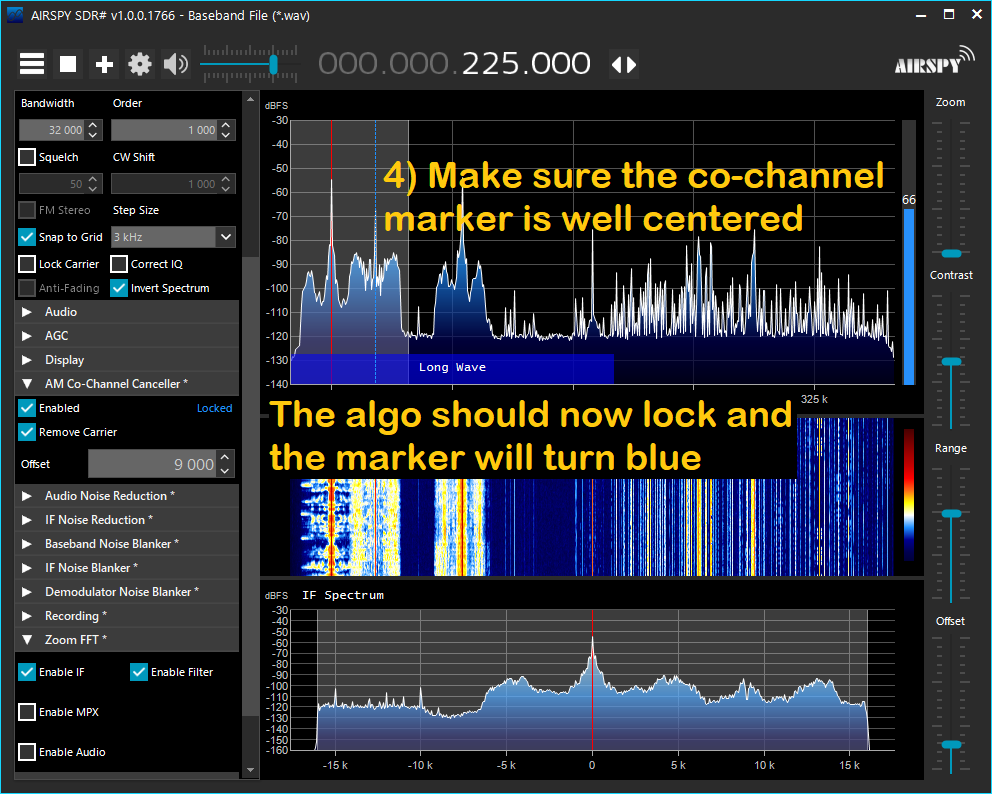Expand the Audio Noise Reduction panel
This screenshot has height=794, width=992.
pyautogui.click(x=127, y=496)
